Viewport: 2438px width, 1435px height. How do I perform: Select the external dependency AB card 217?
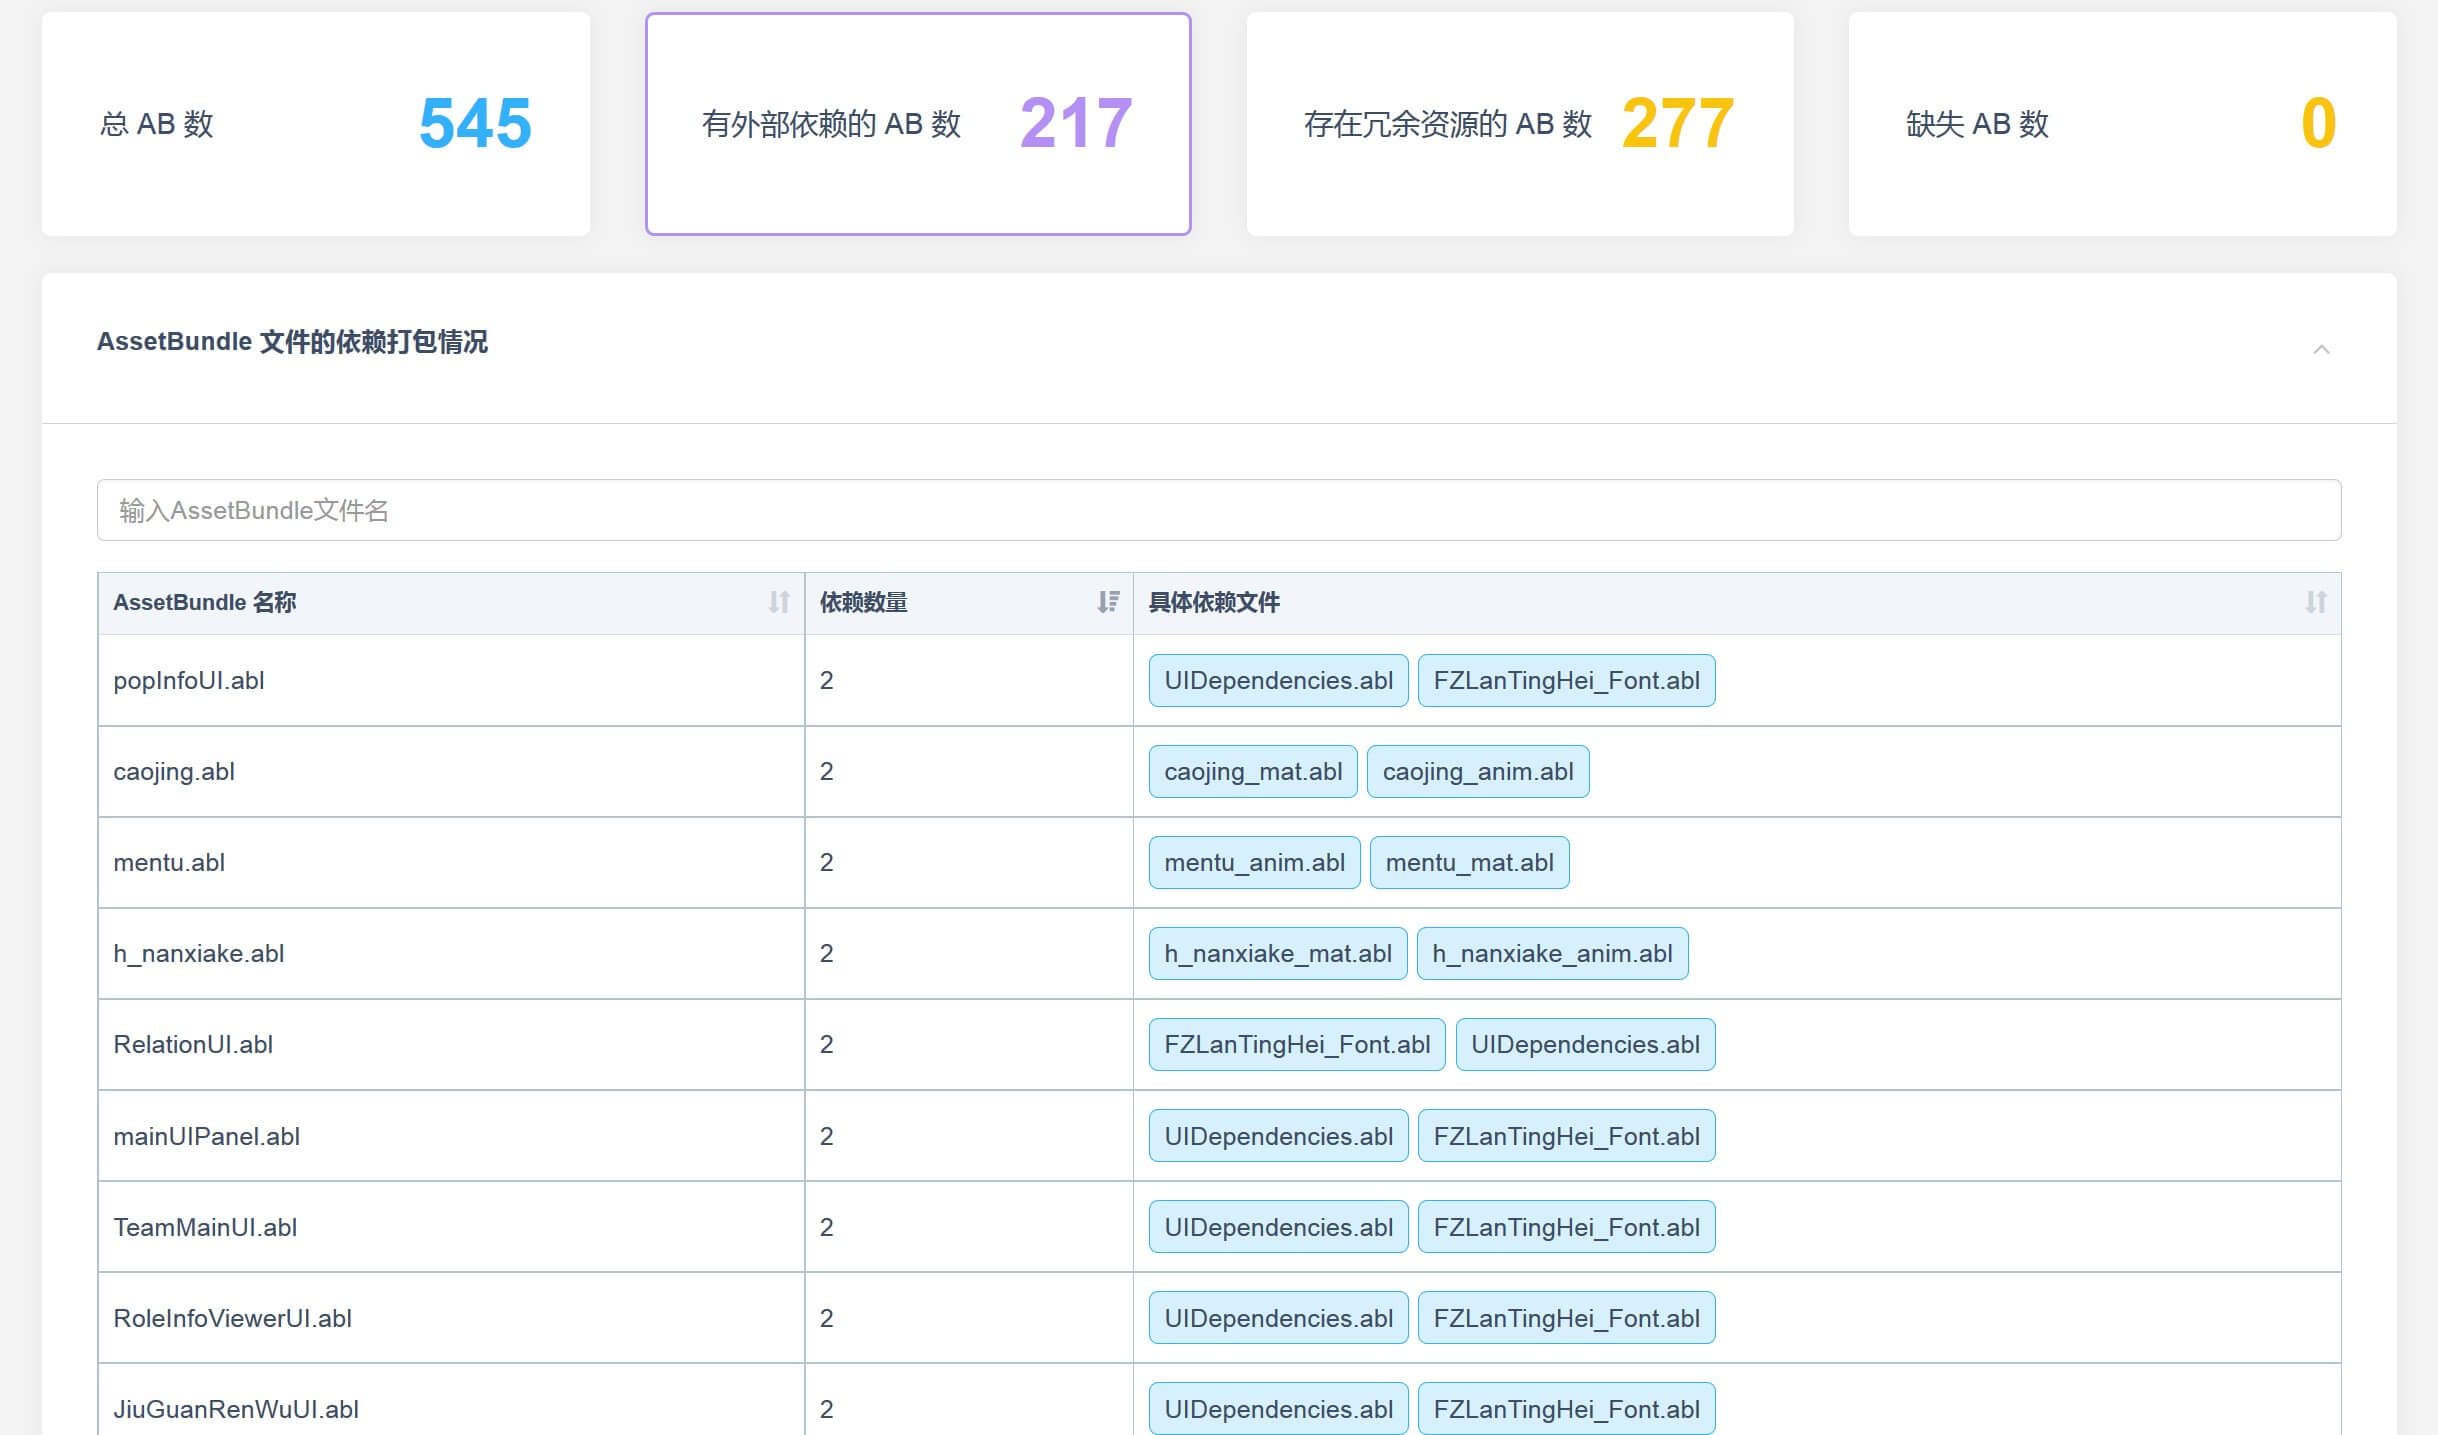click(x=918, y=124)
